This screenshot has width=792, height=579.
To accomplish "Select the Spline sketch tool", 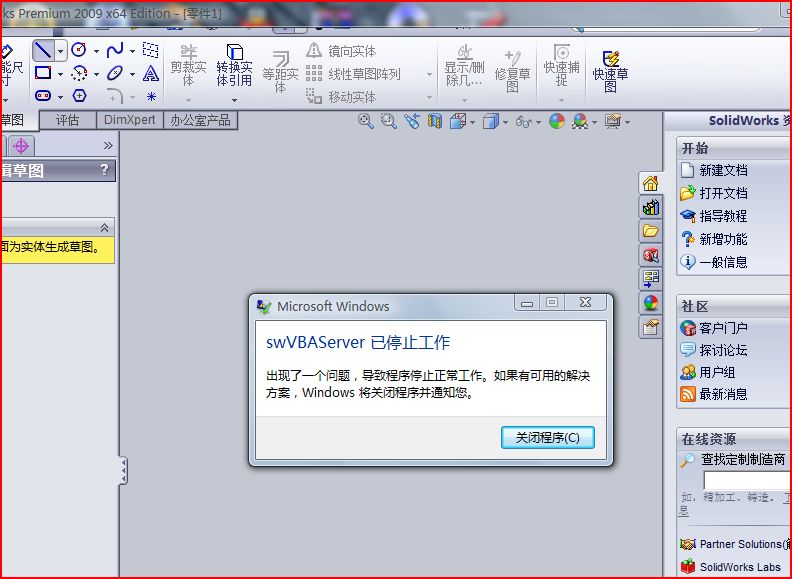I will click(115, 50).
